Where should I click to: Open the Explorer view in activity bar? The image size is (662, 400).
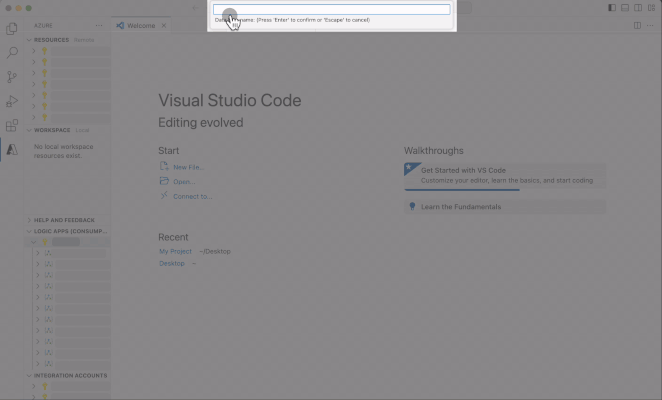[12, 29]
